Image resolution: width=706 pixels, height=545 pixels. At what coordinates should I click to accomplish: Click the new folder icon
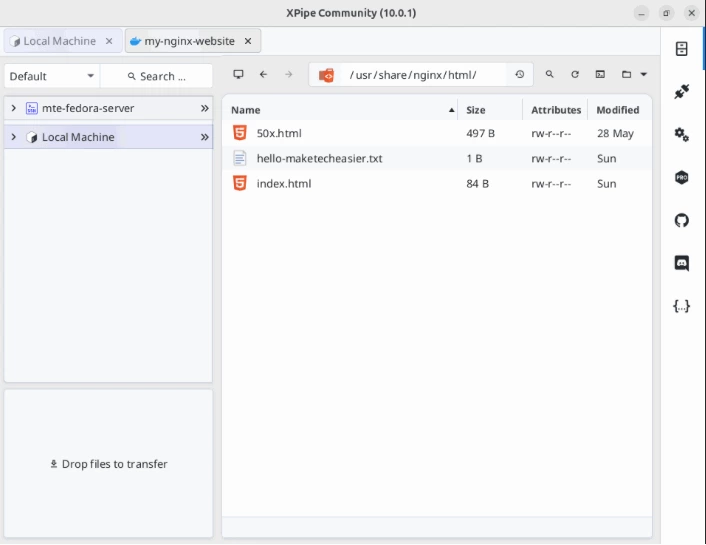coord(626,74)
